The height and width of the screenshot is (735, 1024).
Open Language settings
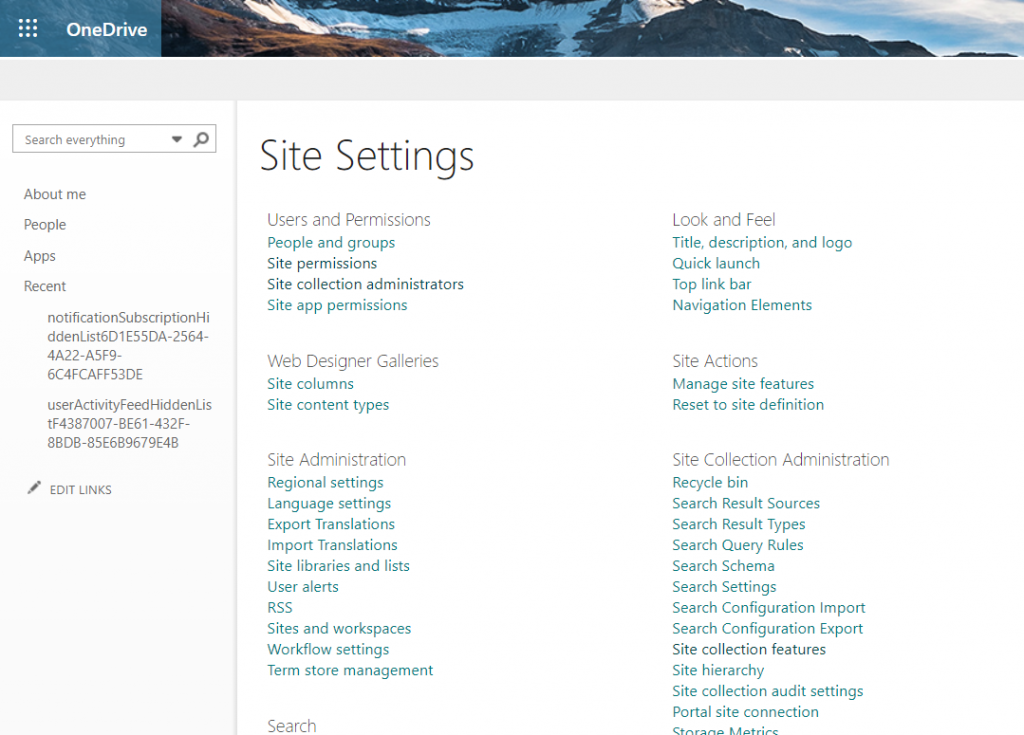pyautogui.click(x=329, y=503)
